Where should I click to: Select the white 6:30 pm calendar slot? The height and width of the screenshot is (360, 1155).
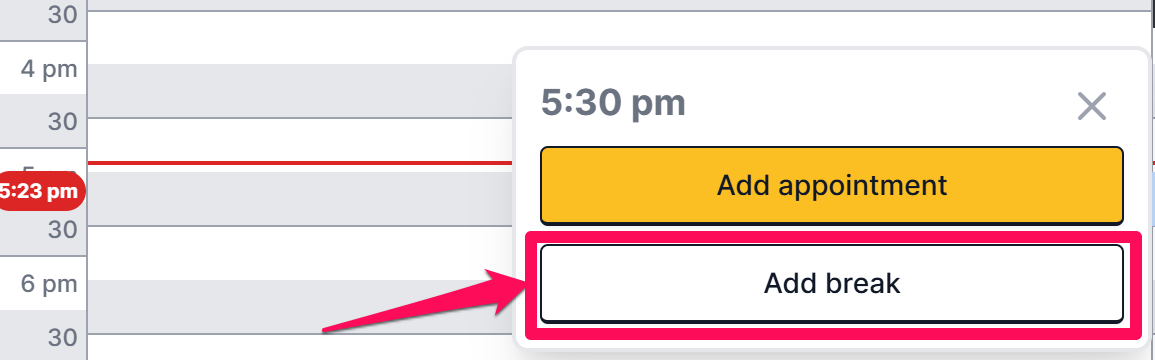(300, 347)
